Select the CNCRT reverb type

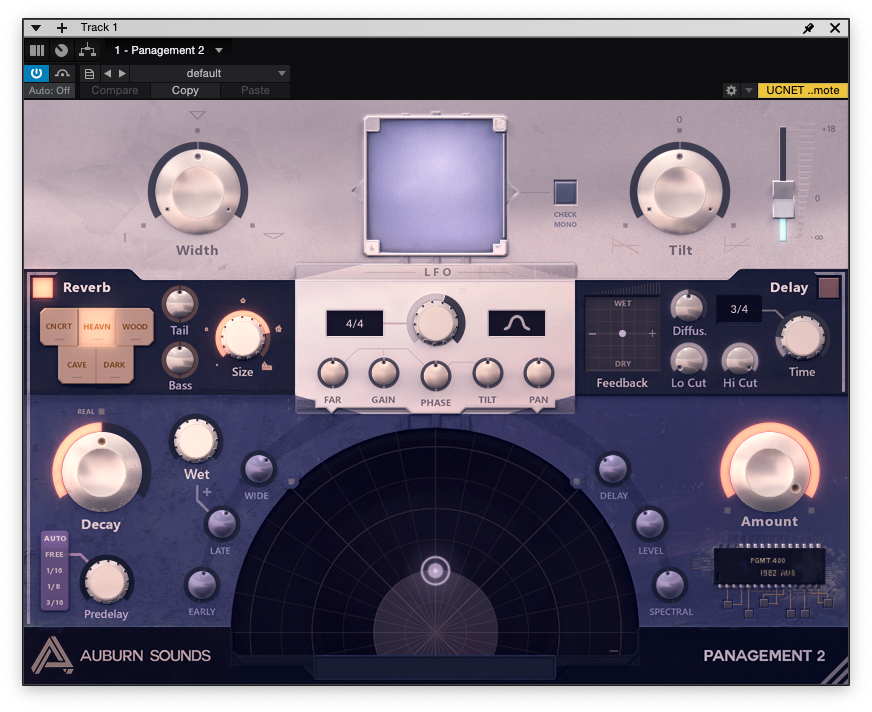(x=58, y=327)
